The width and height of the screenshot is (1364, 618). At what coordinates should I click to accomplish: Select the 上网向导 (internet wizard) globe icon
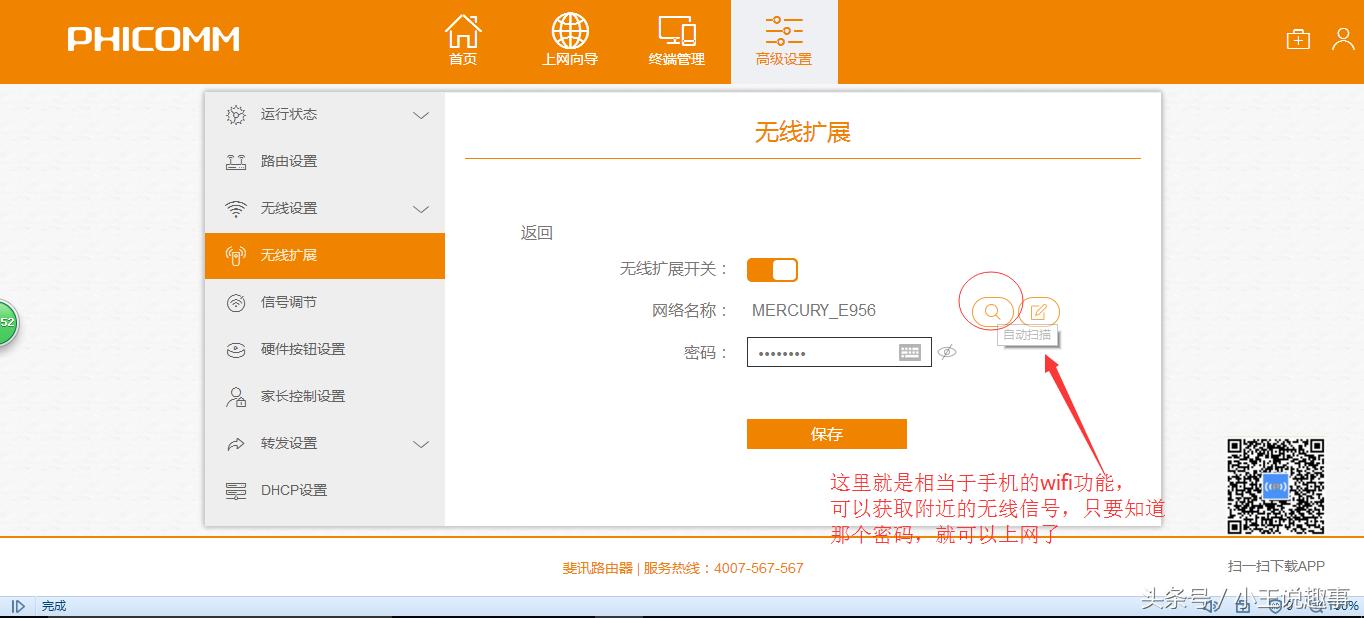tap(569, 40)
